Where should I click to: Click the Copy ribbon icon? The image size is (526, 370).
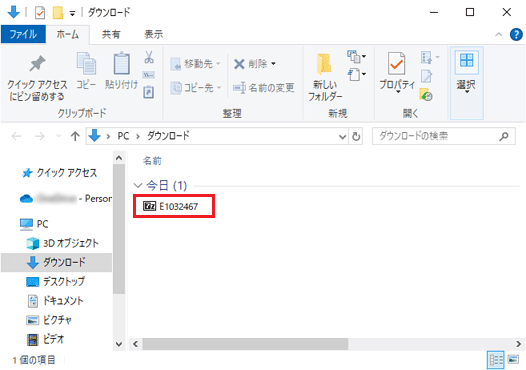click(x=86, y=71)
